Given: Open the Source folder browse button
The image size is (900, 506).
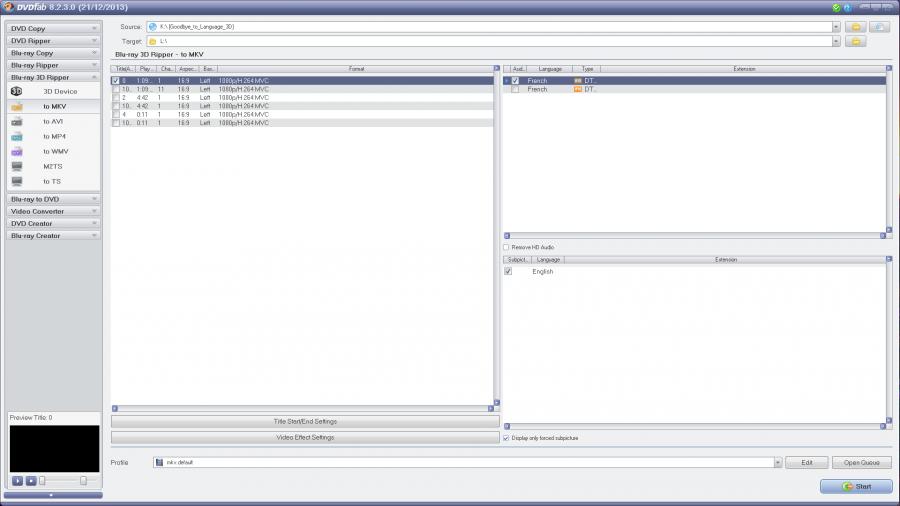Looking at the screenshot, I should (856, 27).
